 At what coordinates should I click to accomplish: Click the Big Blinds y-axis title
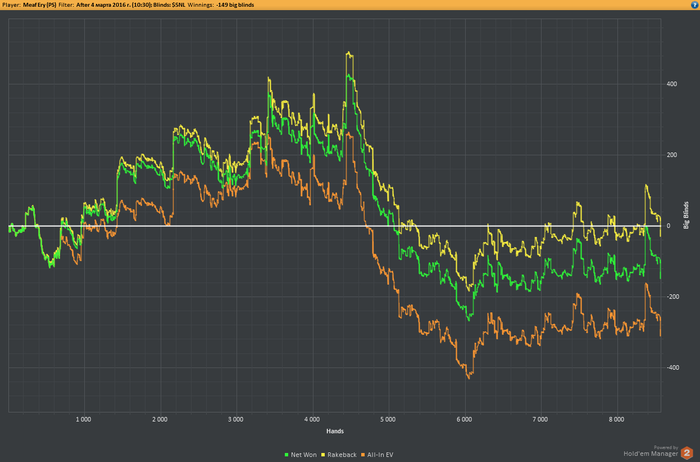click(x=686, y=216)
